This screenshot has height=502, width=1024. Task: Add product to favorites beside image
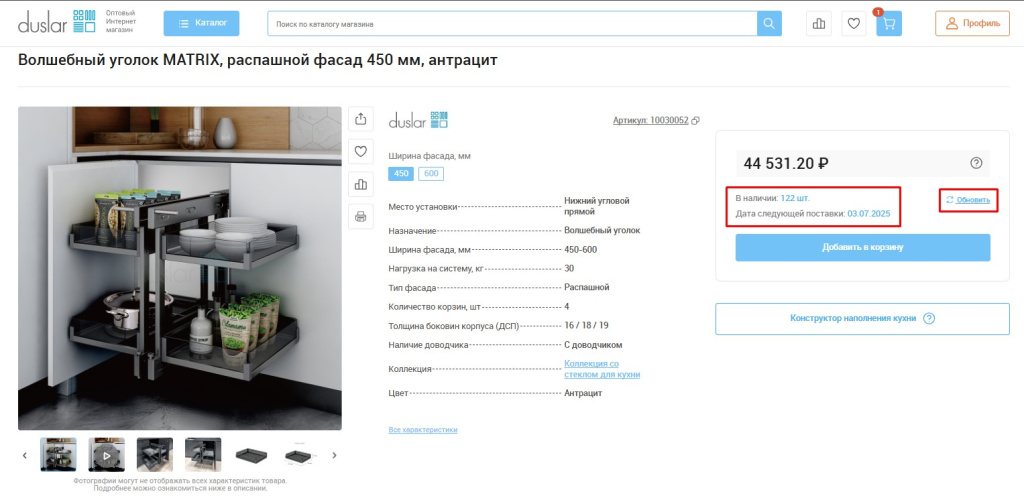point(360,151)
